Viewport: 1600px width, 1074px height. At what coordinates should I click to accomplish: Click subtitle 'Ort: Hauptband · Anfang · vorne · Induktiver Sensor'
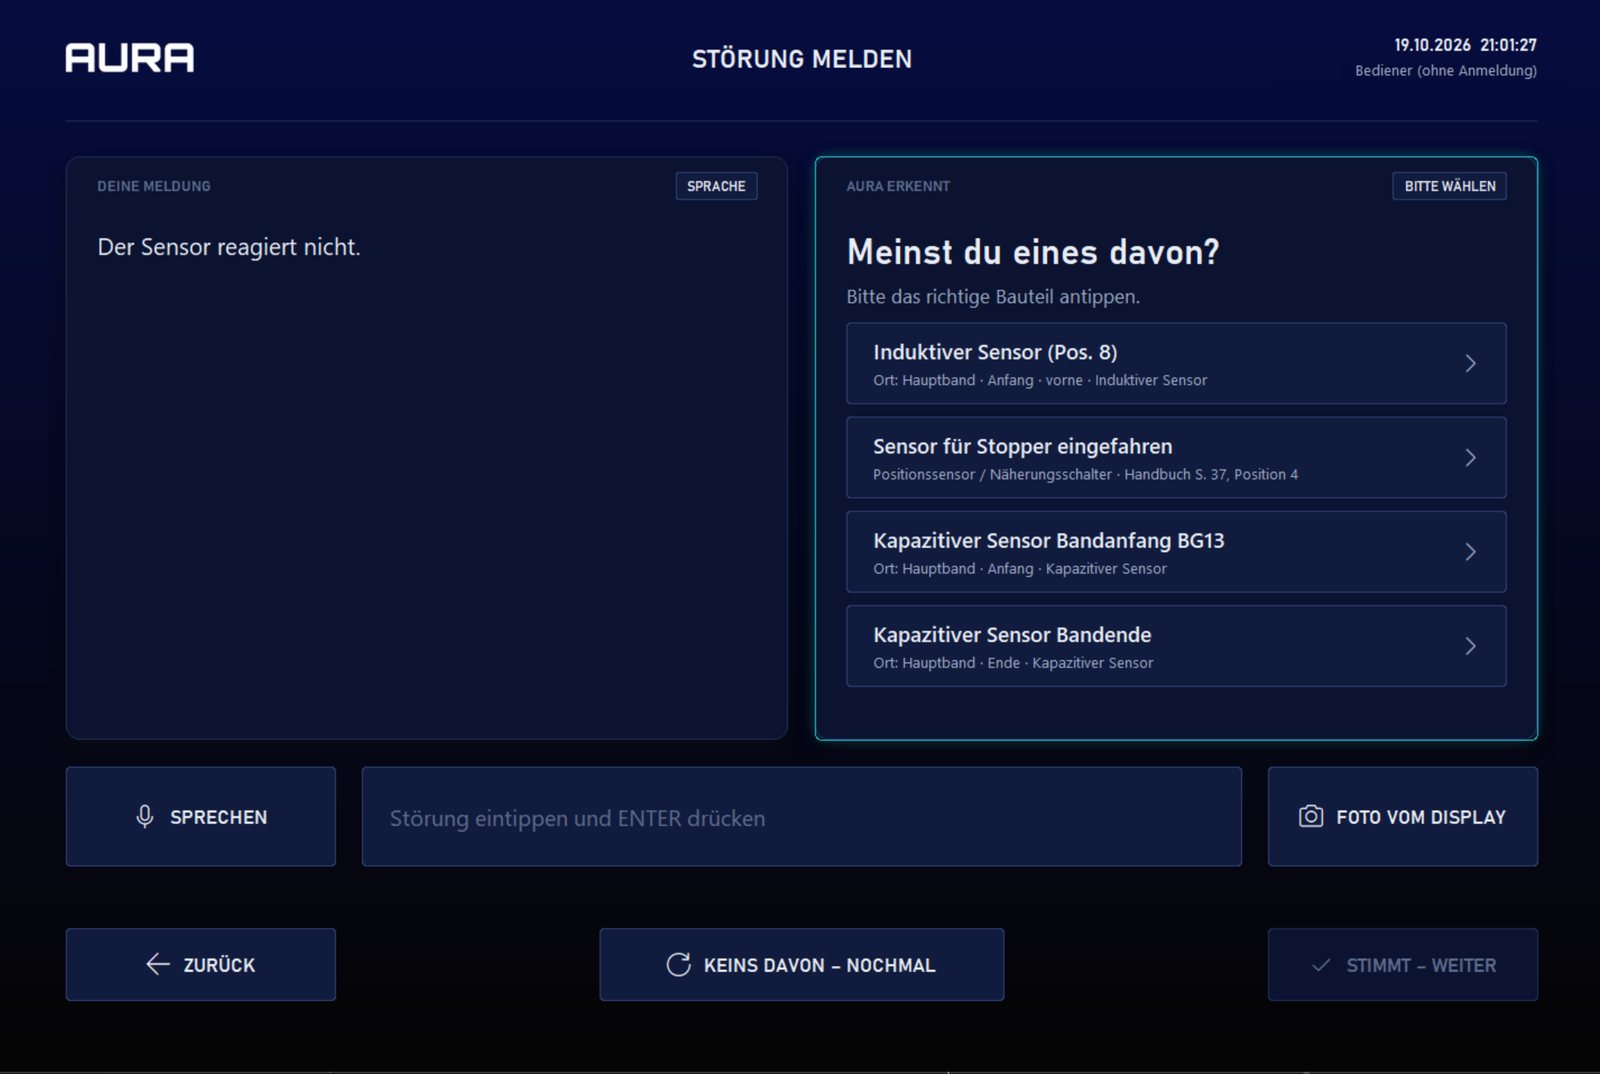(x=1040, y=380)
